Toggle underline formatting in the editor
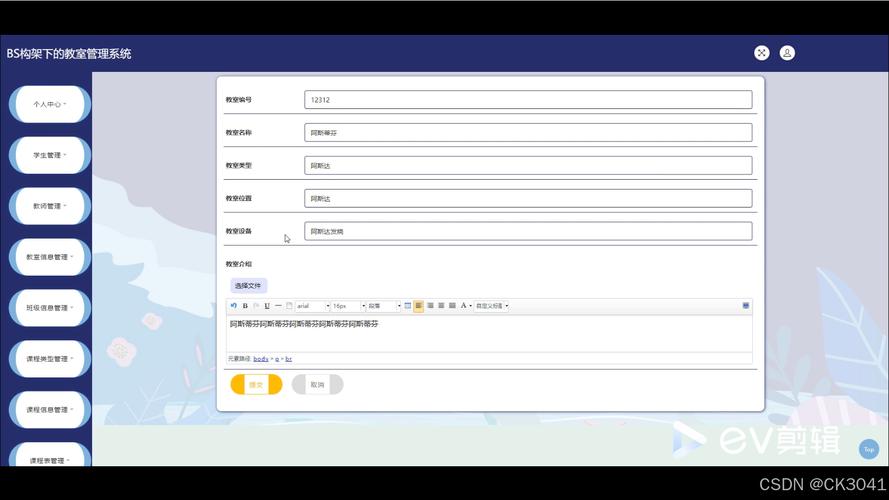 [x=267, y=306]
